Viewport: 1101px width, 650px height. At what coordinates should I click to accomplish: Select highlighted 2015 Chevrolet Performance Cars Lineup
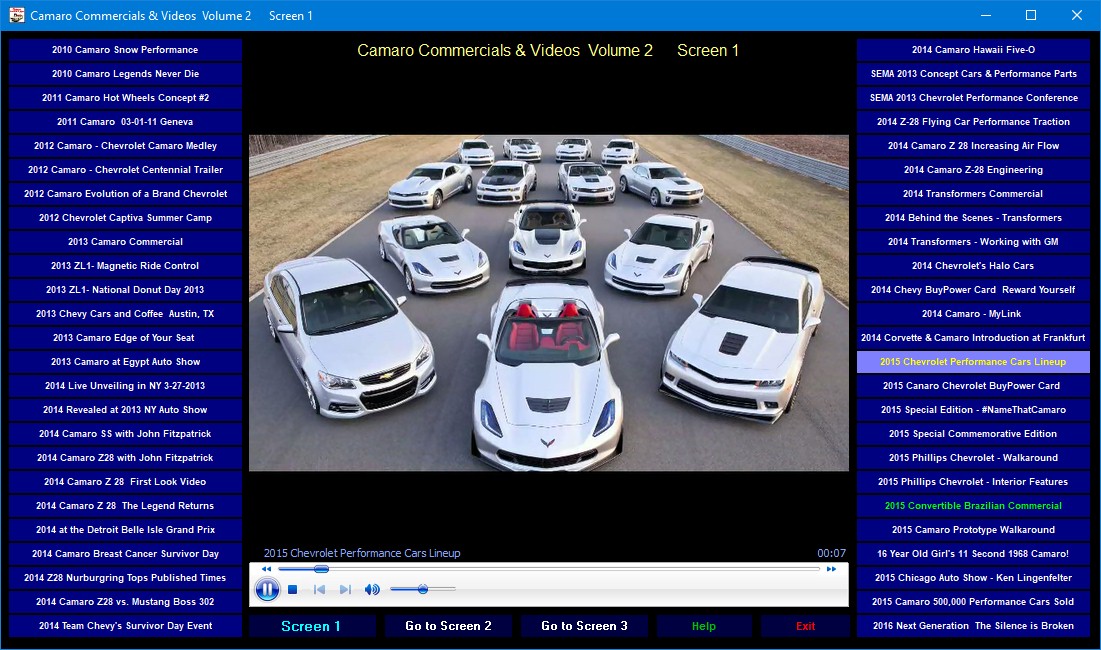[x=973, y=362]
